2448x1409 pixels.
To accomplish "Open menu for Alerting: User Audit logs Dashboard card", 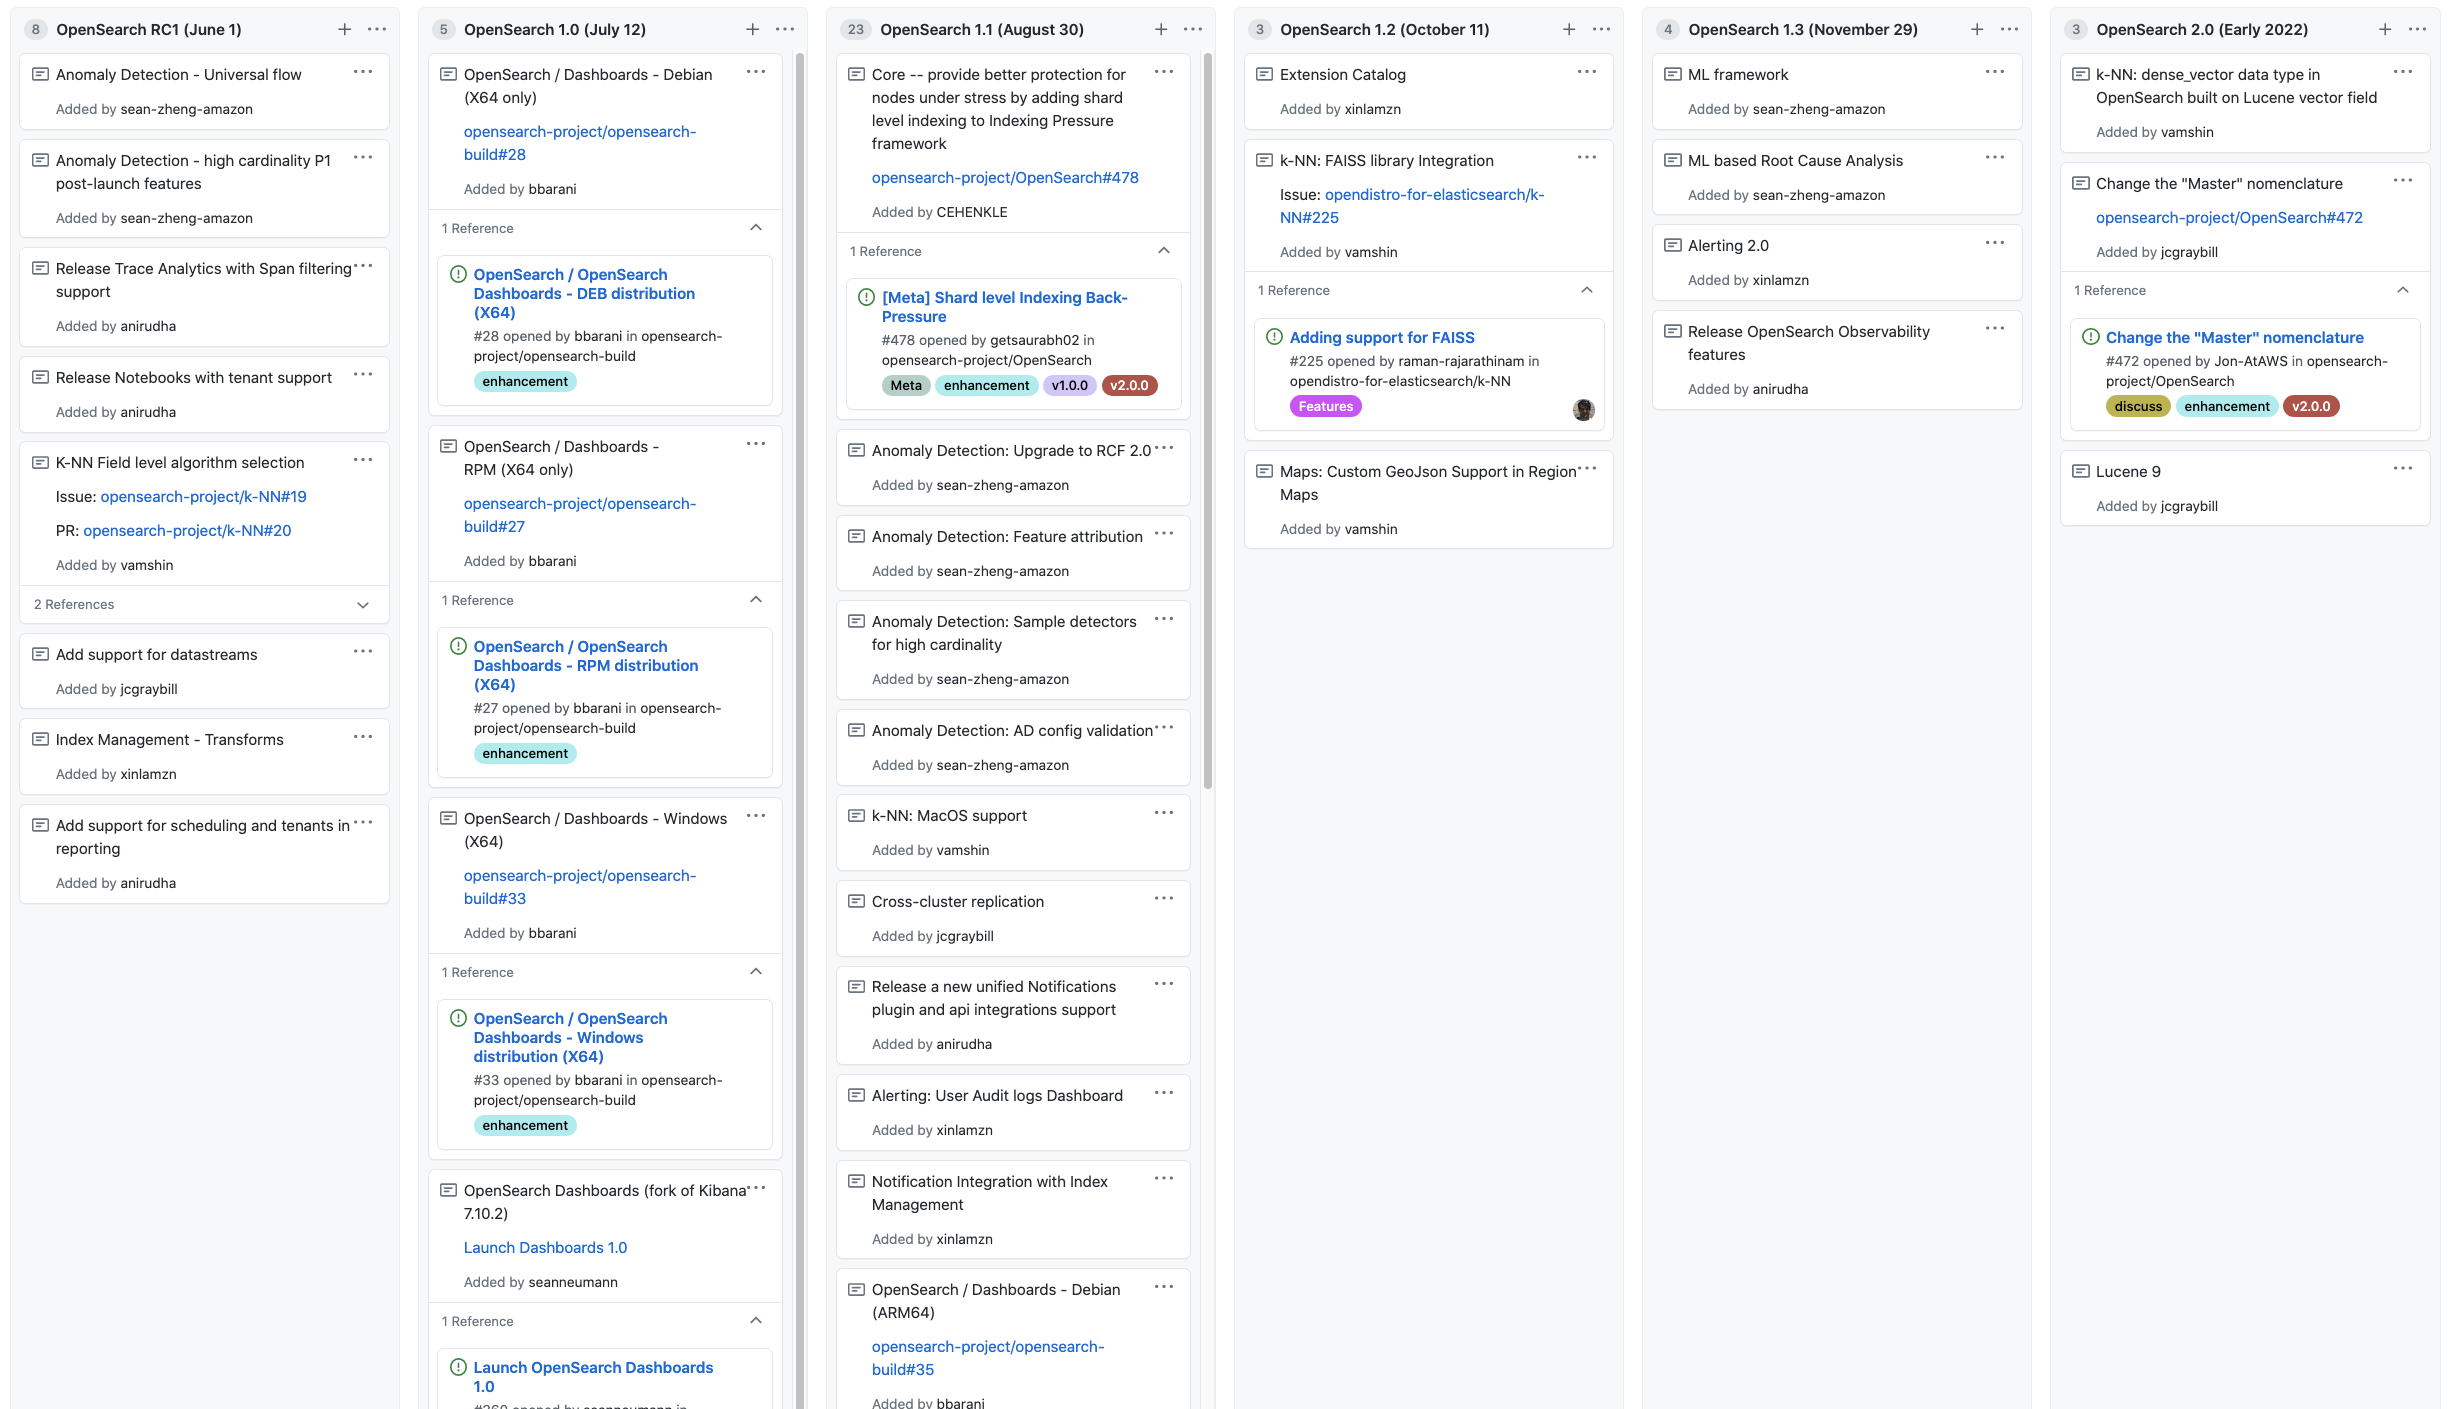I will (x=1164, y=1093).
